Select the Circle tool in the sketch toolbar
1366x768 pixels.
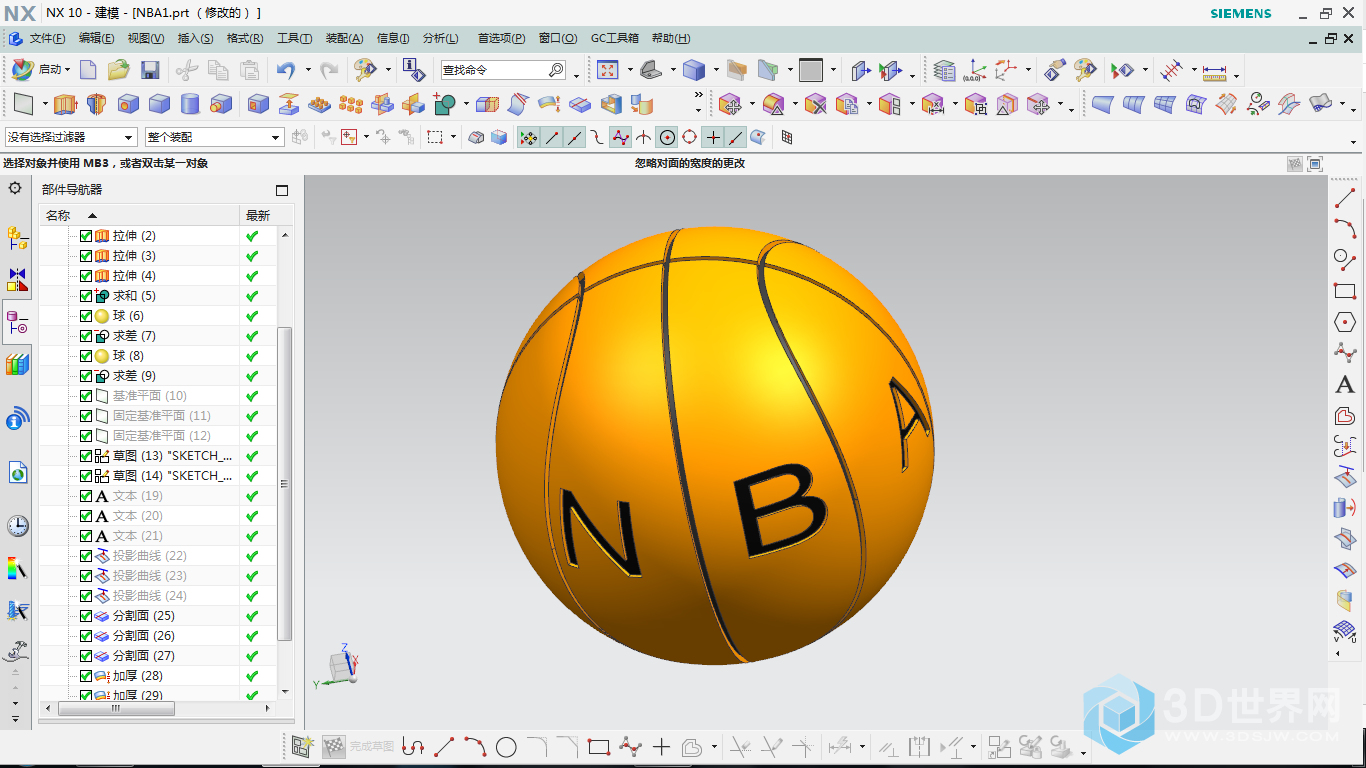[506, 747]
